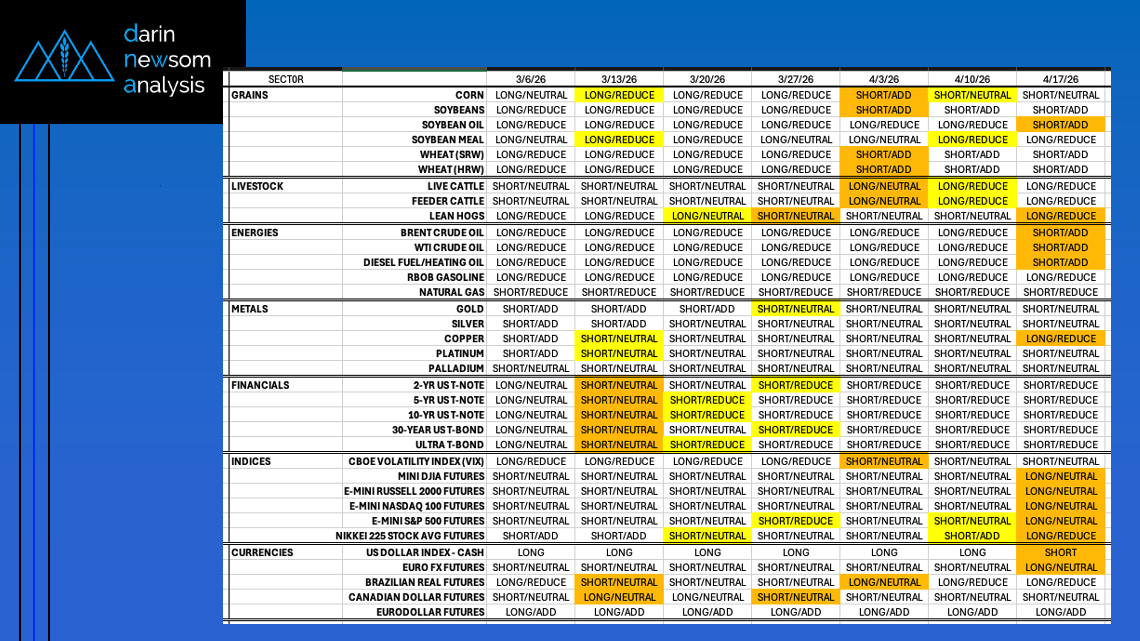Screen dimensions: 1140x641
Task: Select the SECTOR column header
Action: tap(285, 79)
